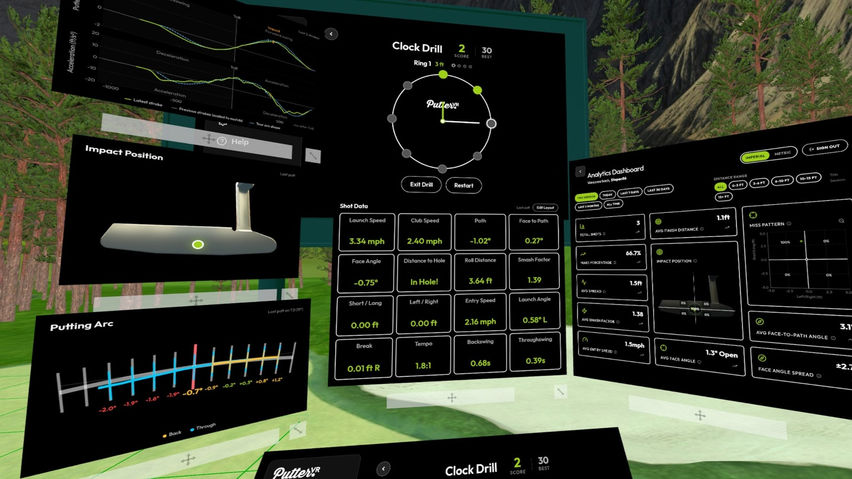Select the 10-15 FT distance range filter
Image resolution: width=852 pixels, height=479 pixels.
tap(808, 178)
